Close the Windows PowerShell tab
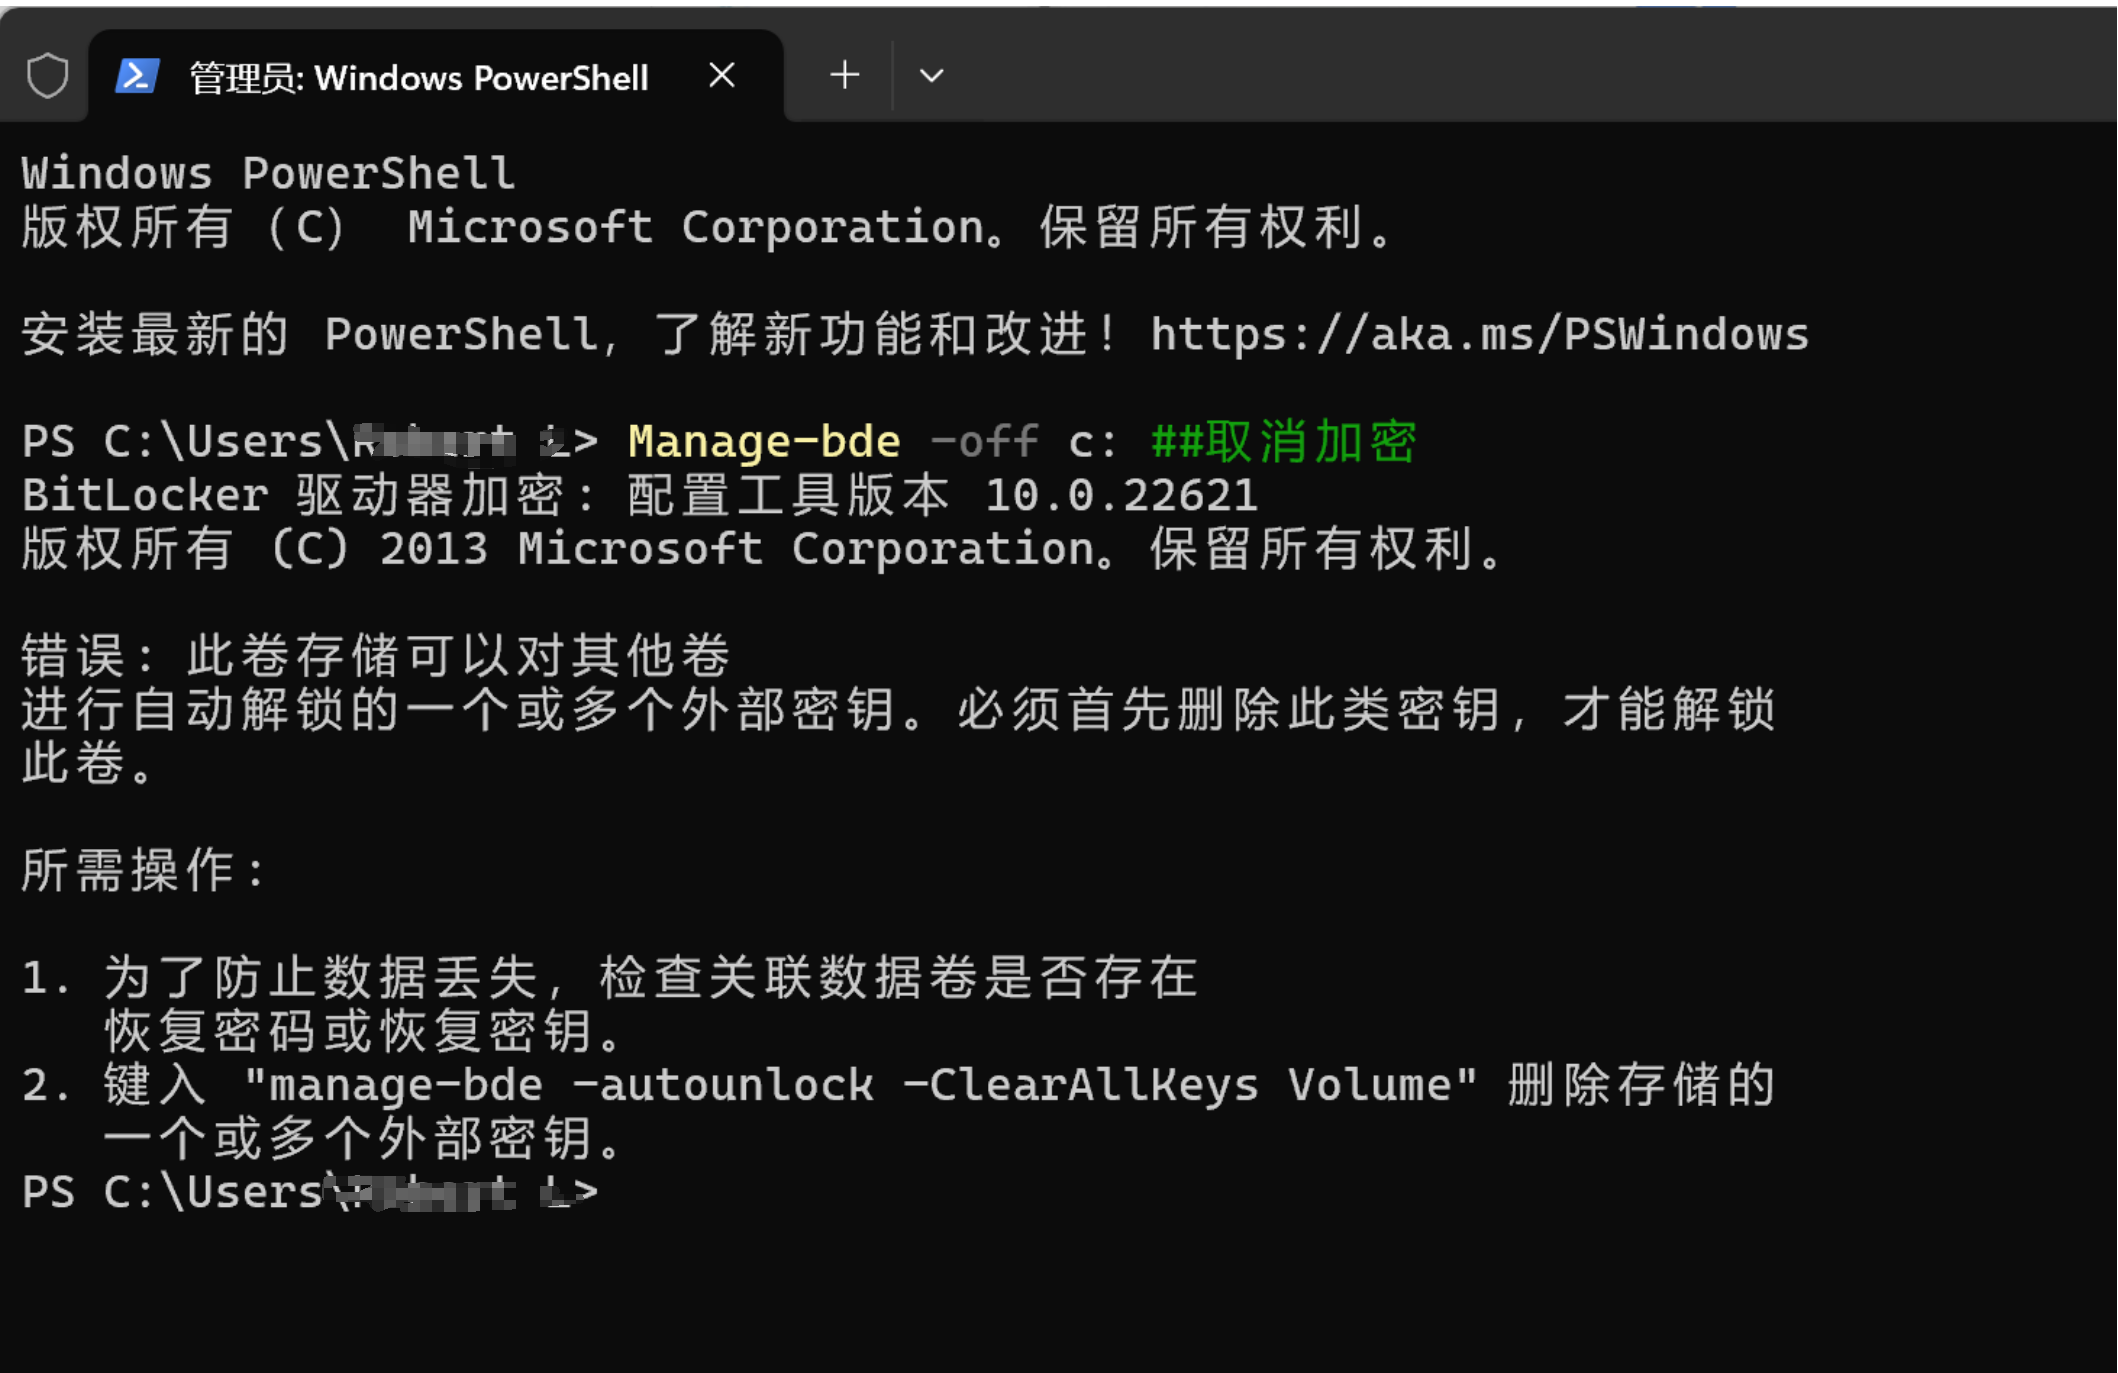2118x1373 pixels. pyautogui.click(x=722, y=74)
